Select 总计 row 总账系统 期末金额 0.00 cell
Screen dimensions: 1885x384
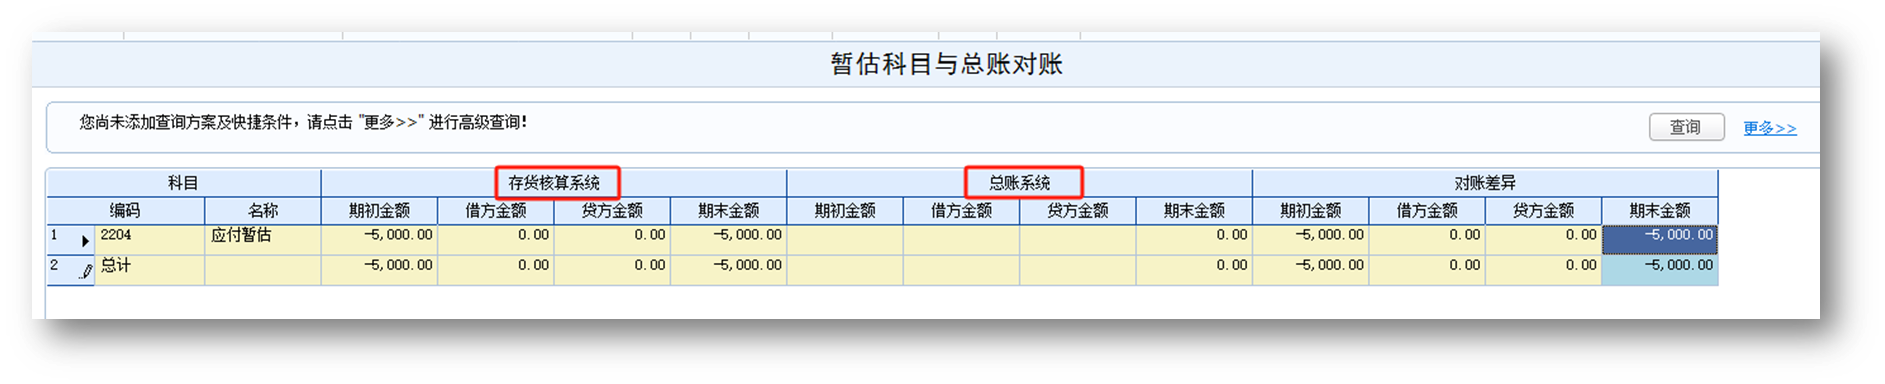pyautogui.click(x=1194, y=270)
